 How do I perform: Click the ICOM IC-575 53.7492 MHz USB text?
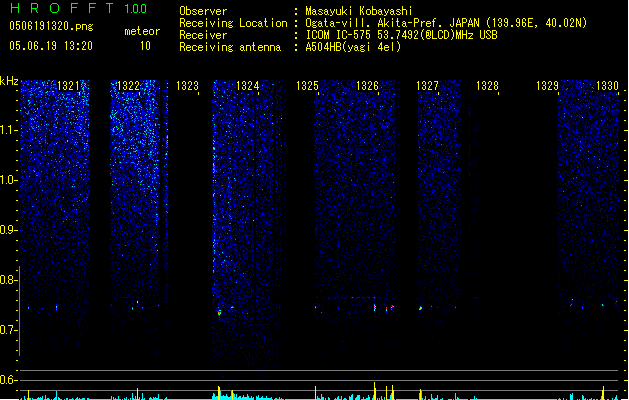point(401,35)
